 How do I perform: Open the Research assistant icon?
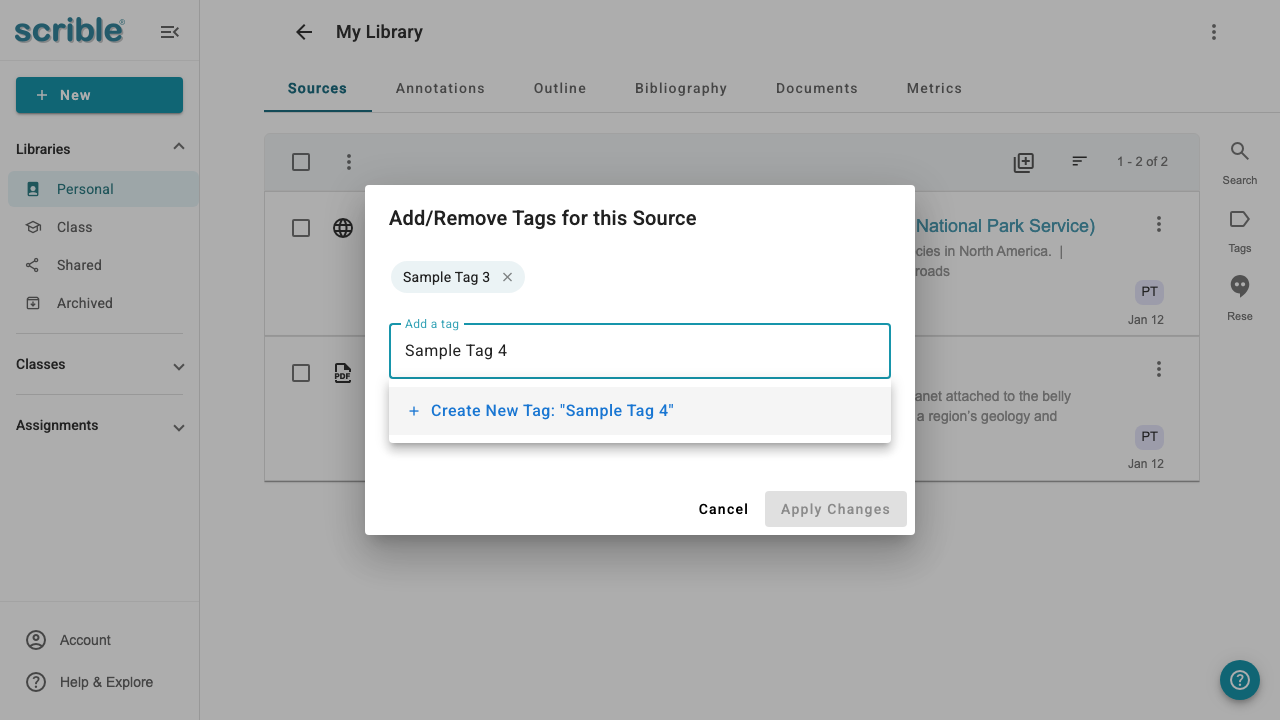point(1240,287)
